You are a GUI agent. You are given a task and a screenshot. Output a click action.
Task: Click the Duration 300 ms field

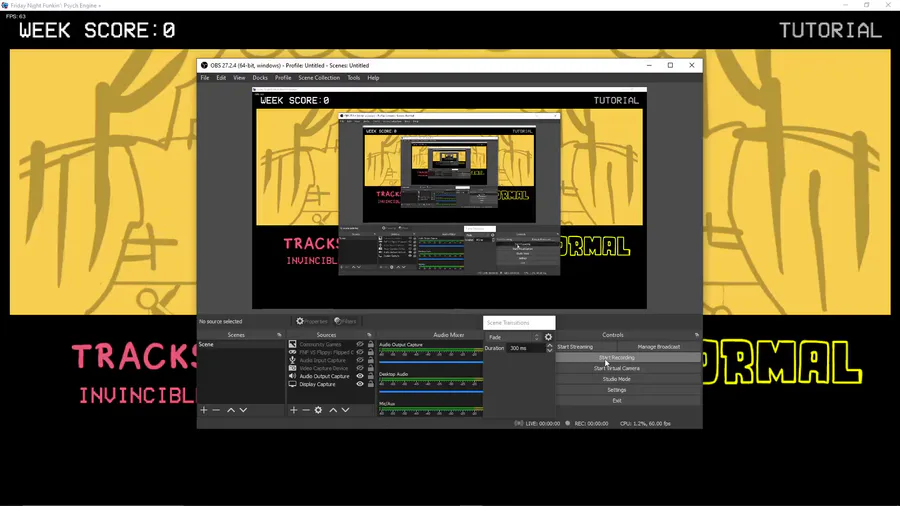click(526, 348)
